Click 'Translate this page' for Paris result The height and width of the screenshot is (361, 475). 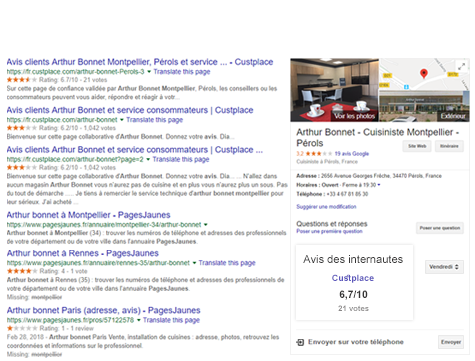171,320
